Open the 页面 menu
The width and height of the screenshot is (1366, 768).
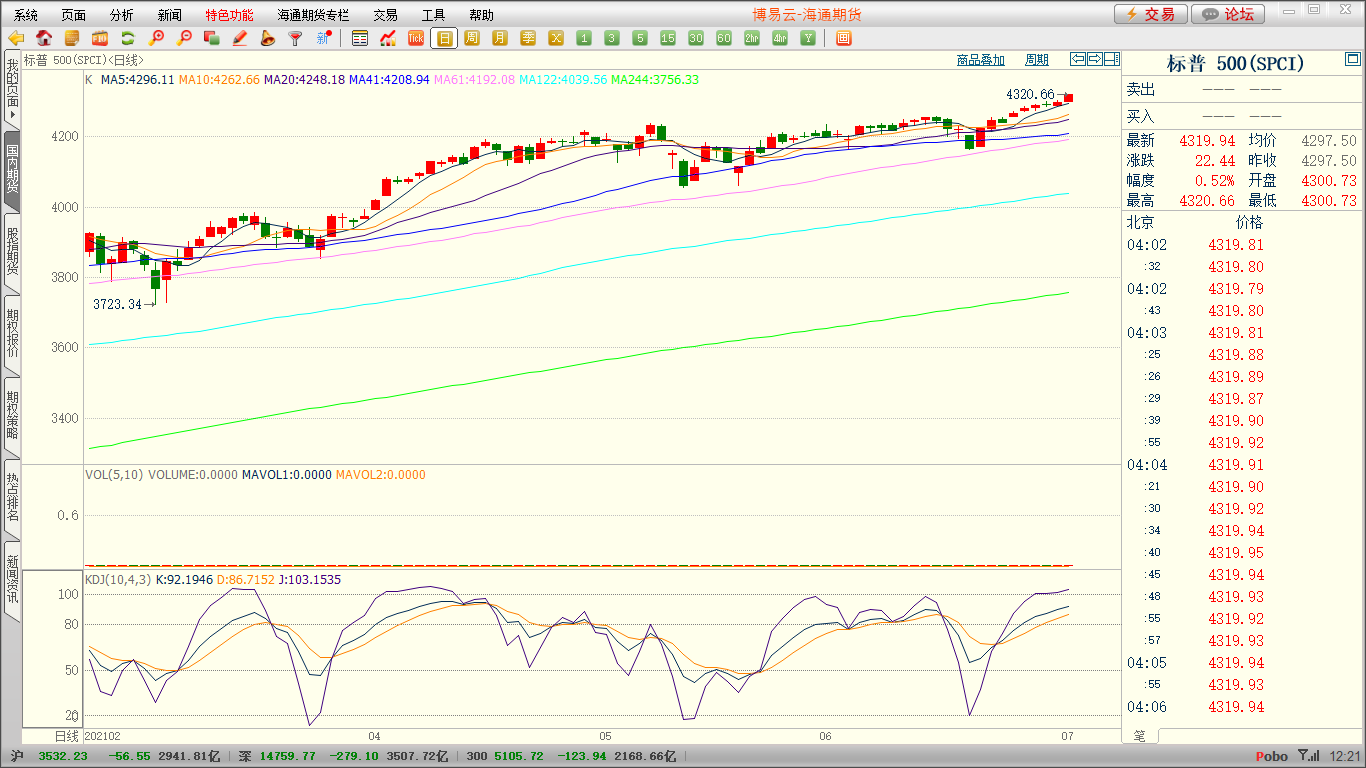pyautogui.click(x=73, y=15)
